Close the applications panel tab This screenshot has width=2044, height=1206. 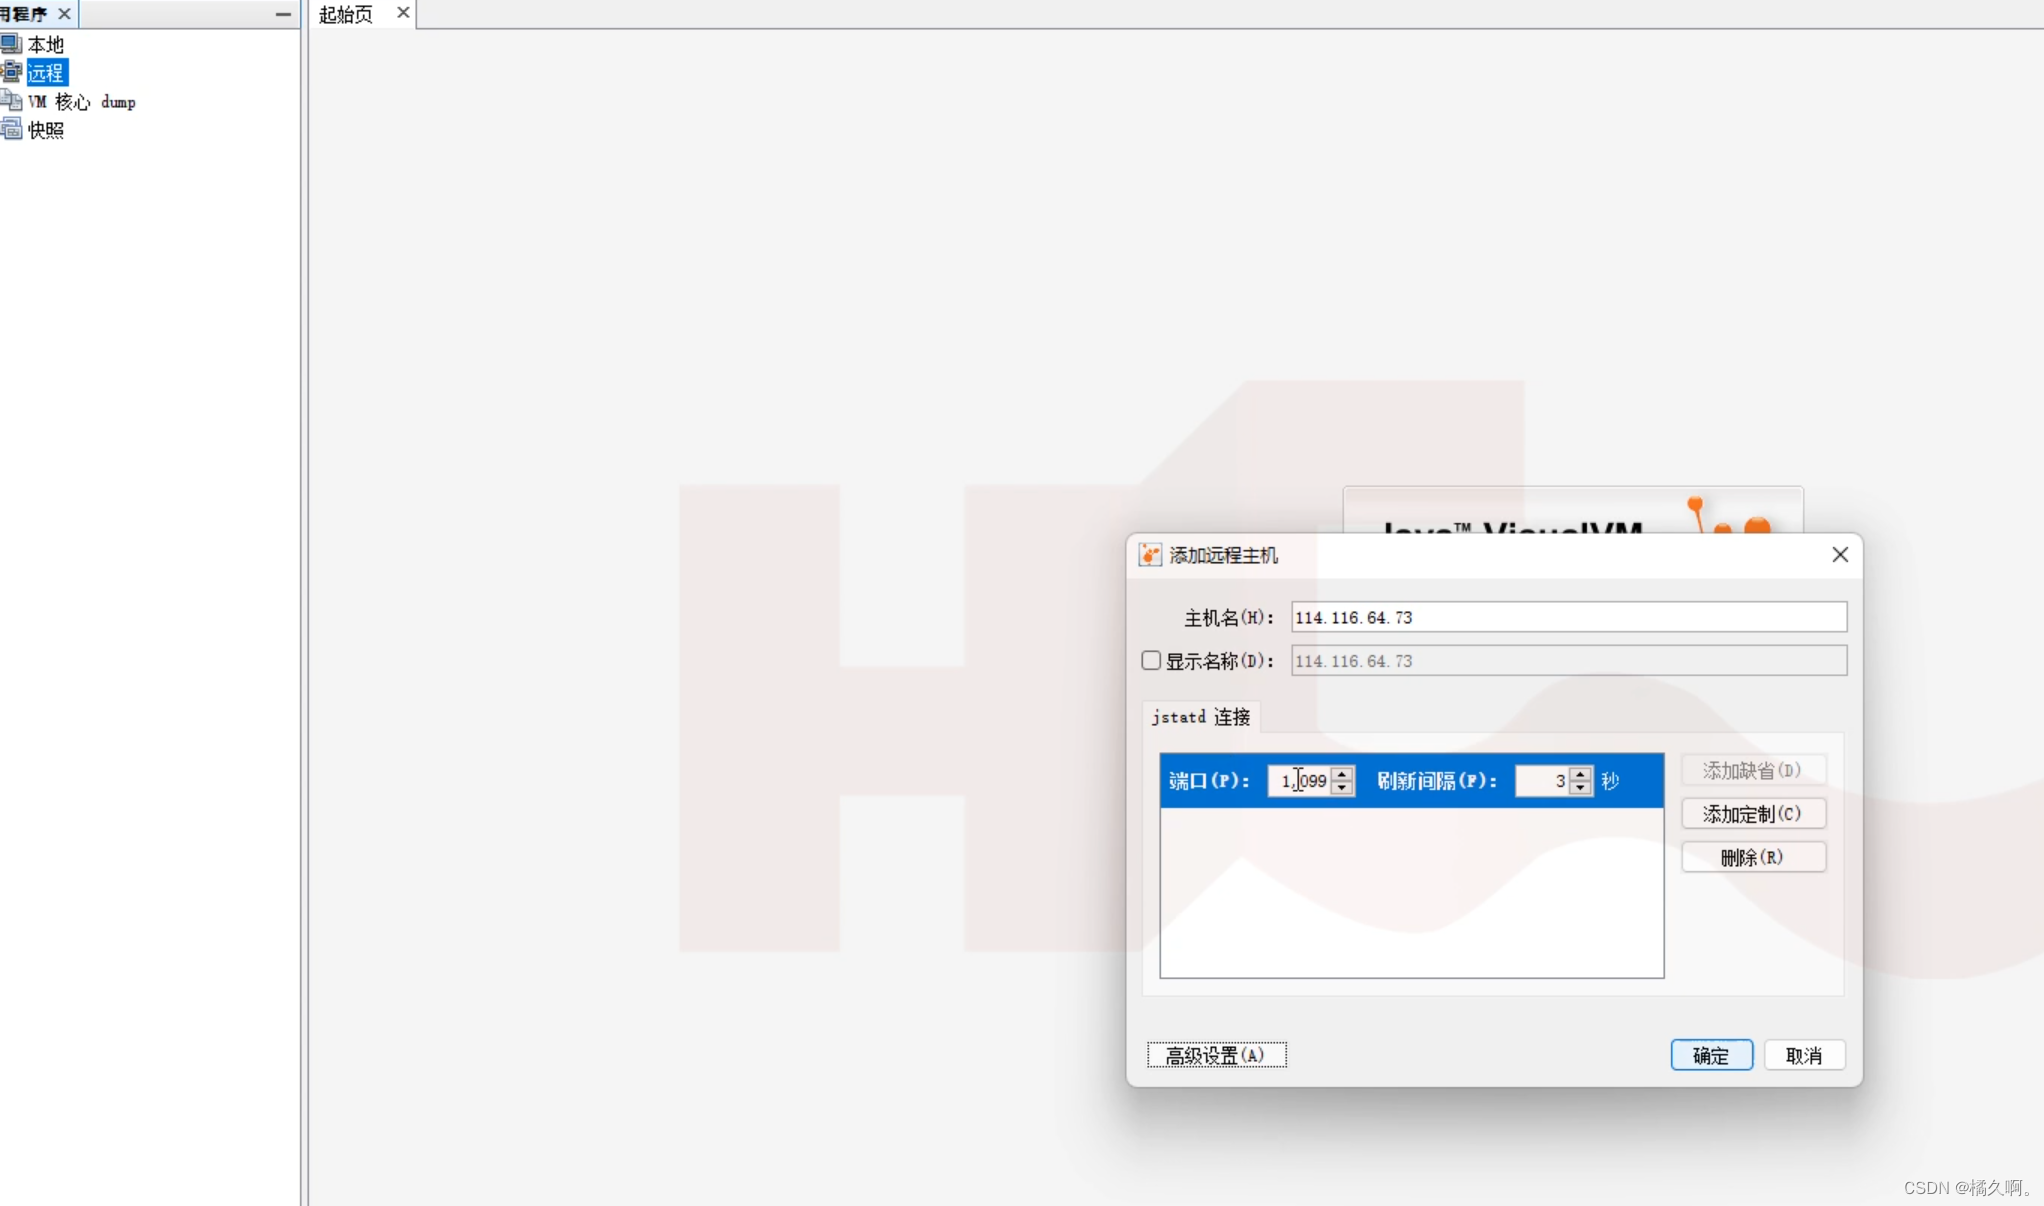65,14
